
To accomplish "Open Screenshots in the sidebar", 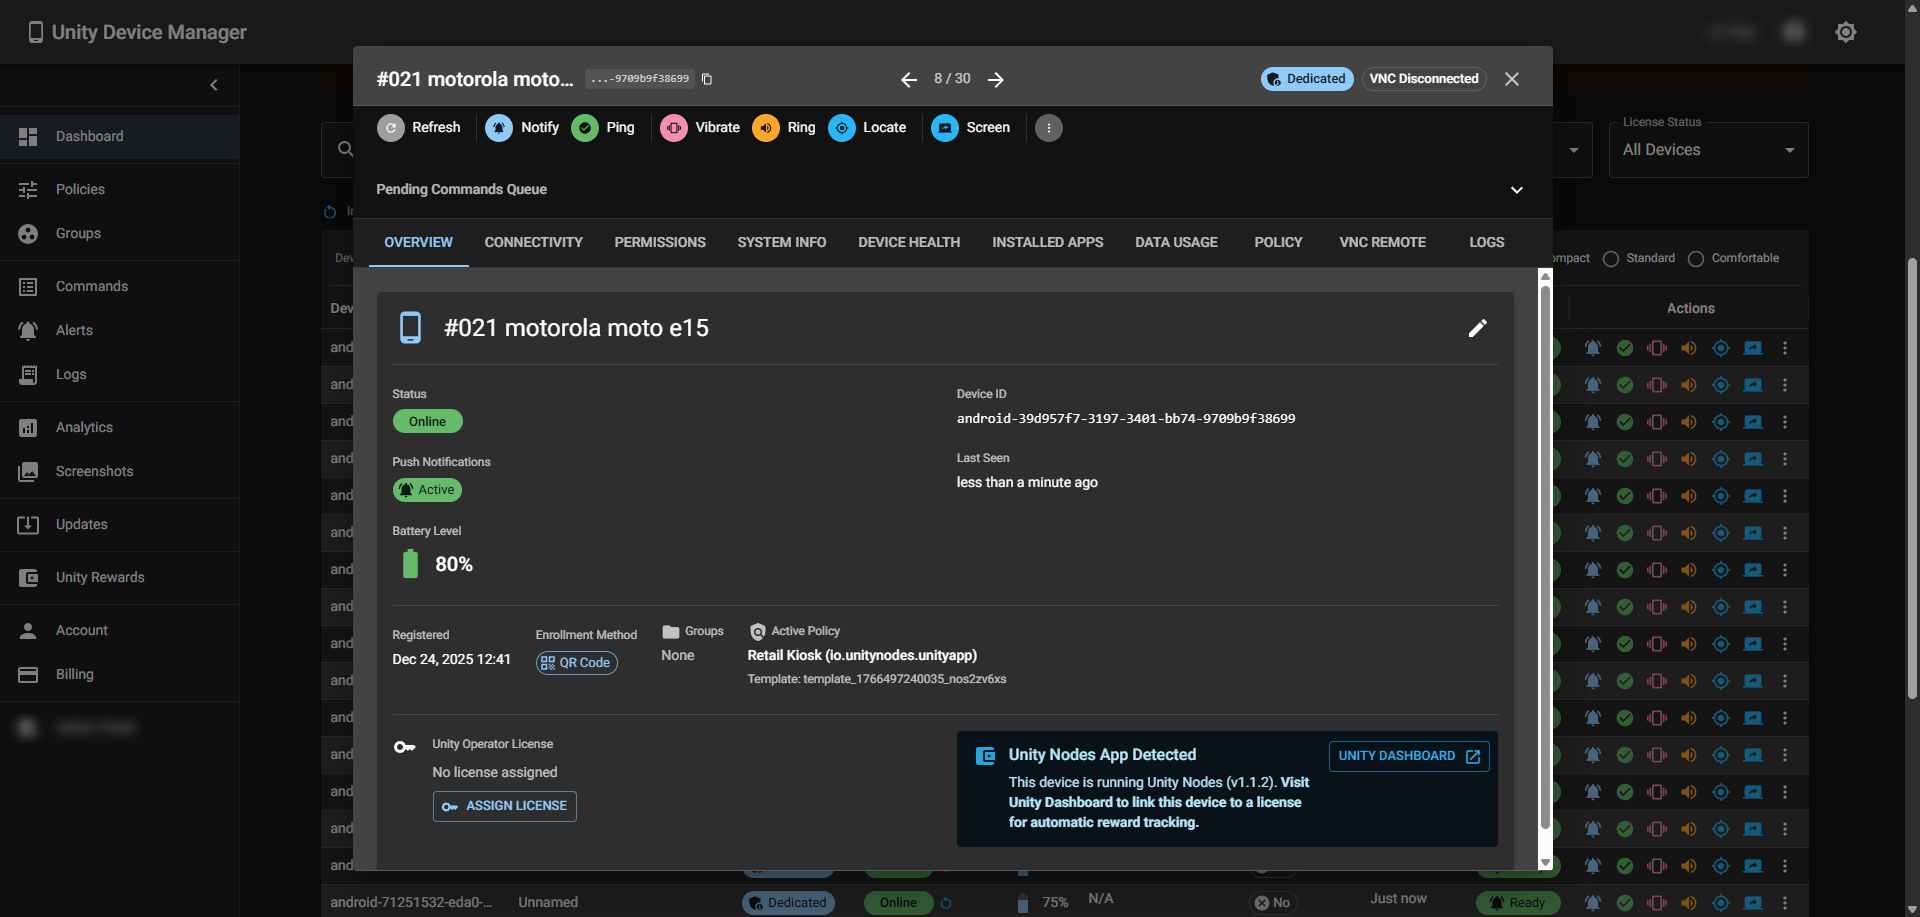I will (120, 471).
